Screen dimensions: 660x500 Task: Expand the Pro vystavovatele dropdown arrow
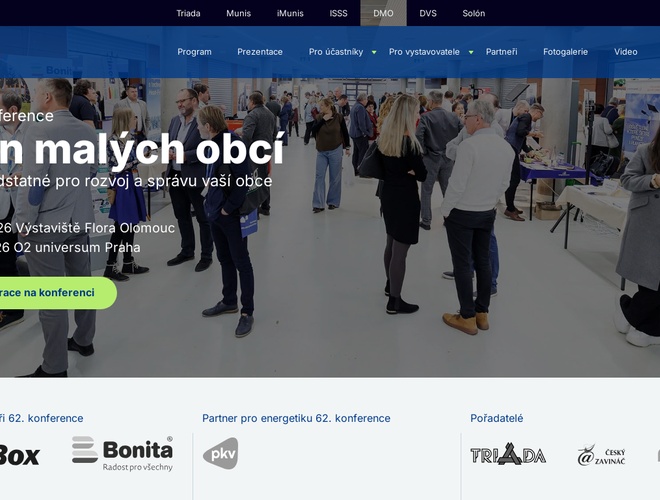click(471, 52)
